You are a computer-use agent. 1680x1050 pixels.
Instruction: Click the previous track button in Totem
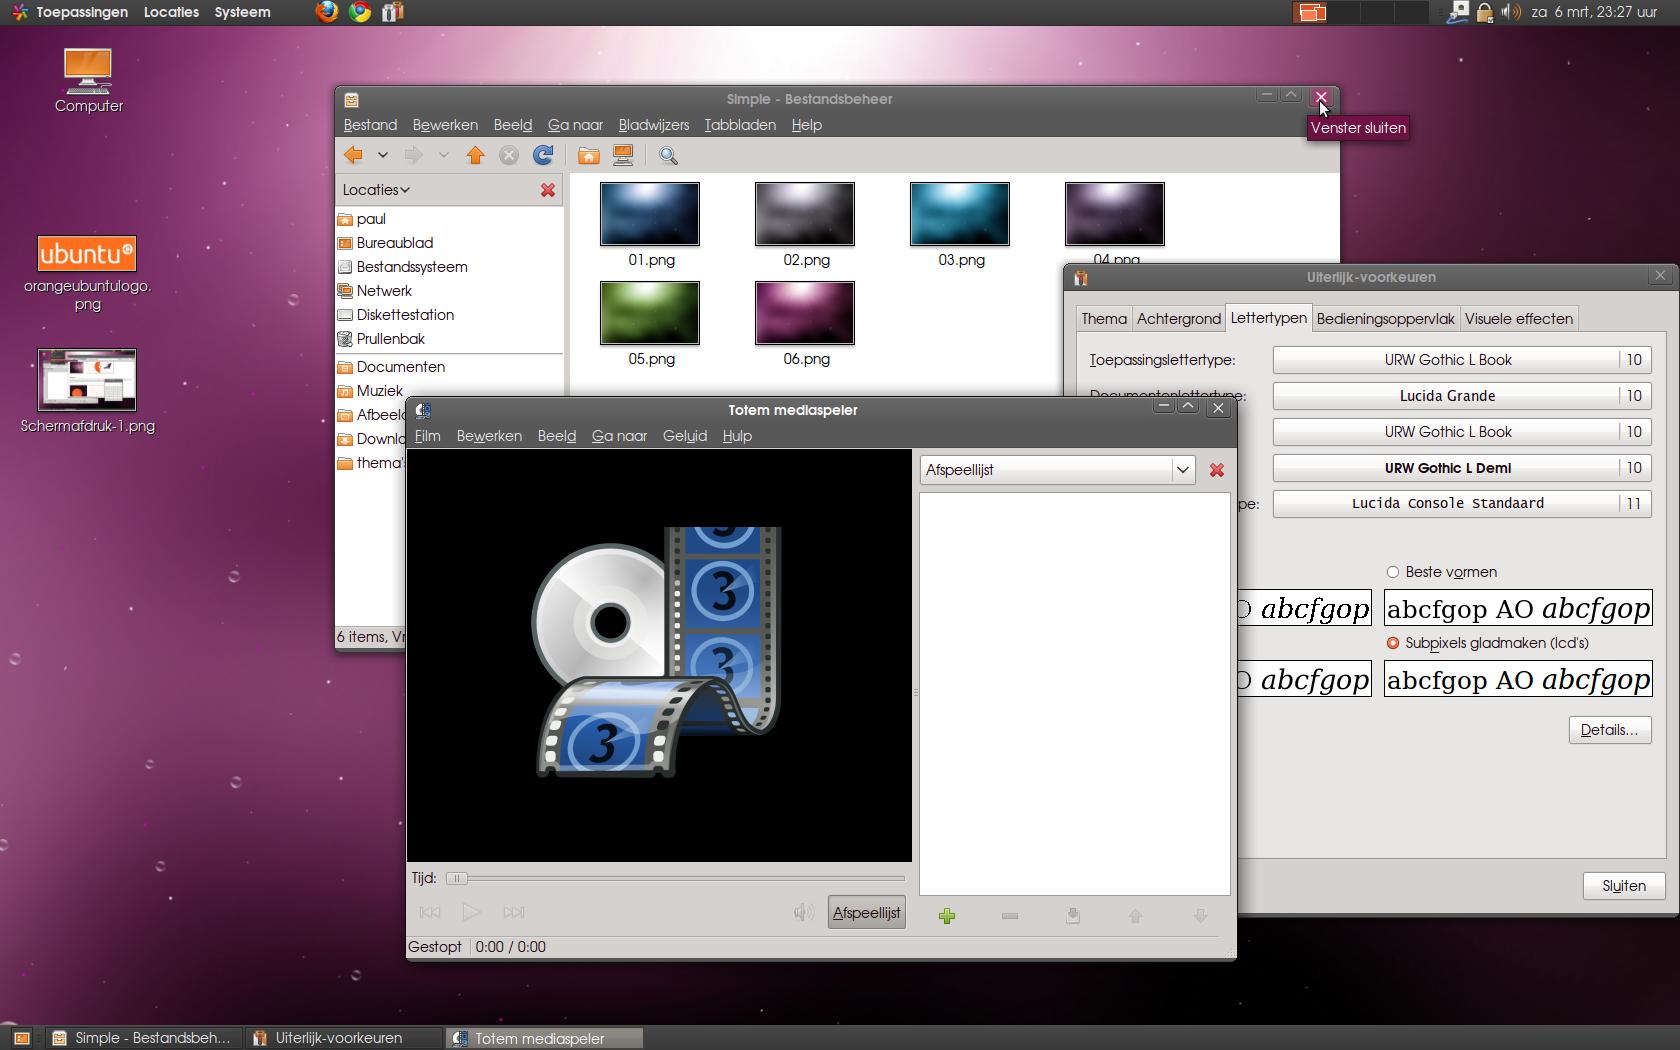point(430,912)
